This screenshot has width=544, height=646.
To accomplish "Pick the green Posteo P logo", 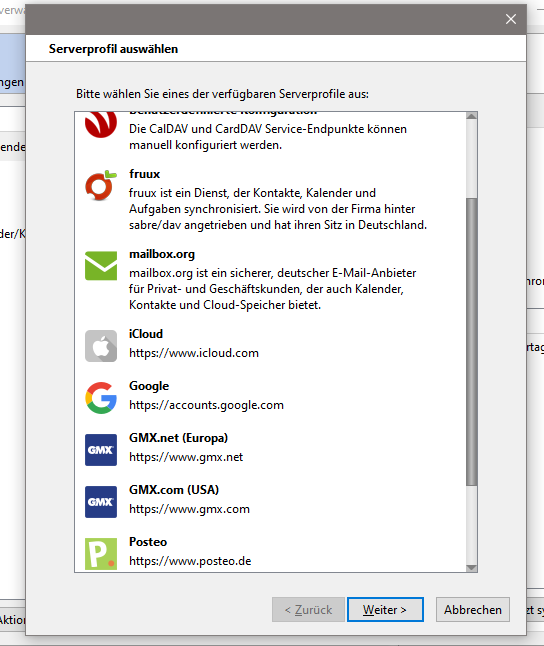I will (x=101, y=554).
